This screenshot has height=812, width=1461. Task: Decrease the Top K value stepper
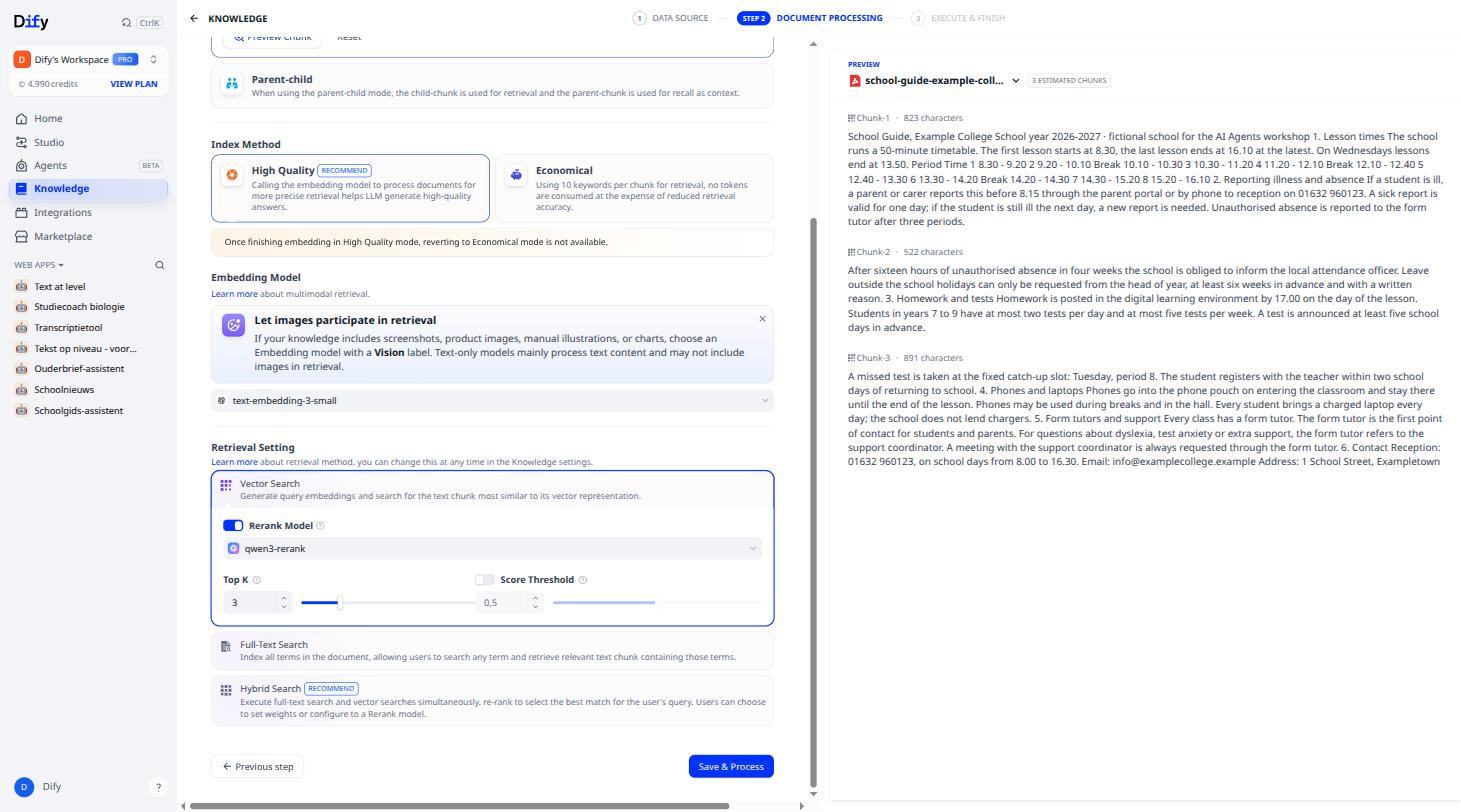pyautogui.click(x=284, y=607)
